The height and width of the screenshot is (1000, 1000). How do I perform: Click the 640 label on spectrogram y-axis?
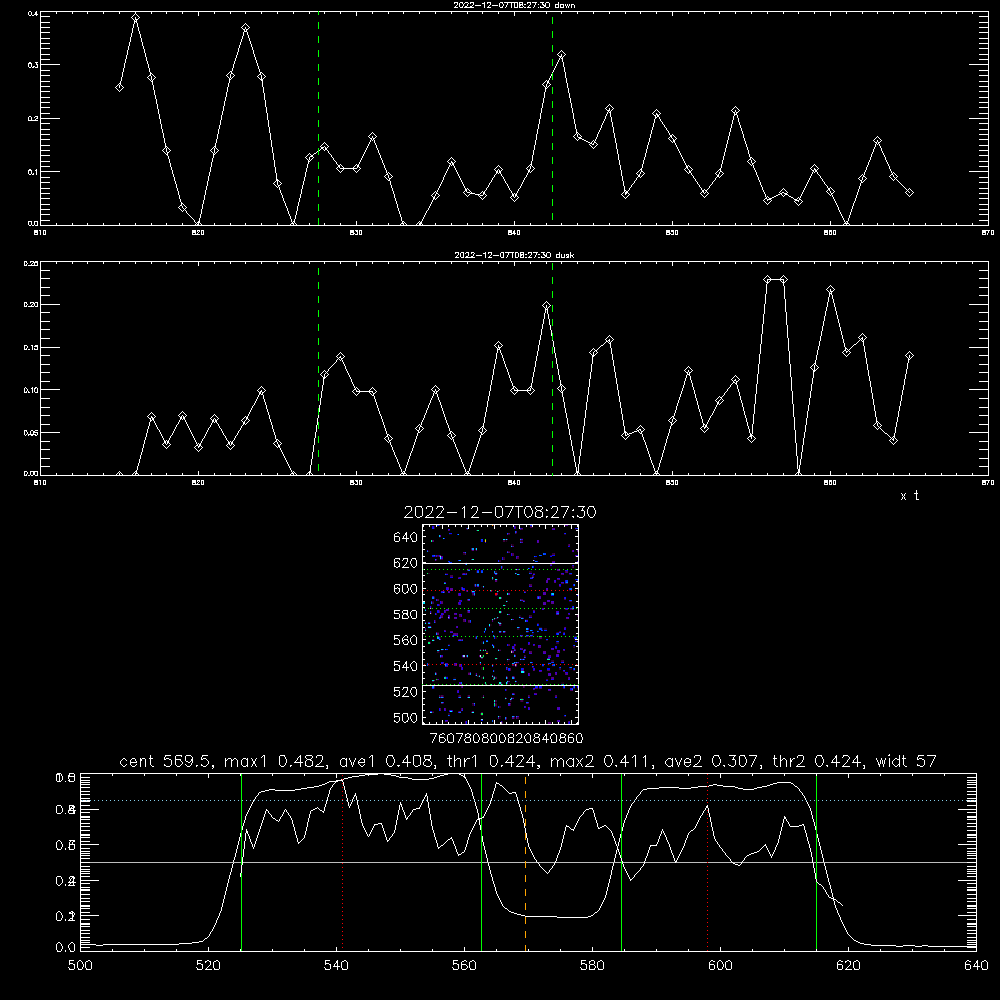click(x=406, y=538)
